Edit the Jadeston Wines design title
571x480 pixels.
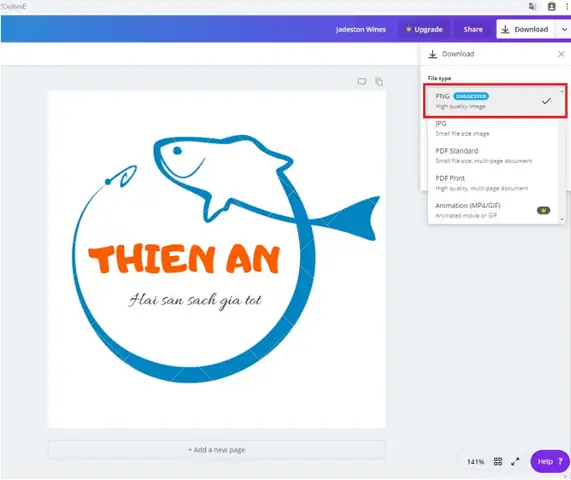click(361, 29)
